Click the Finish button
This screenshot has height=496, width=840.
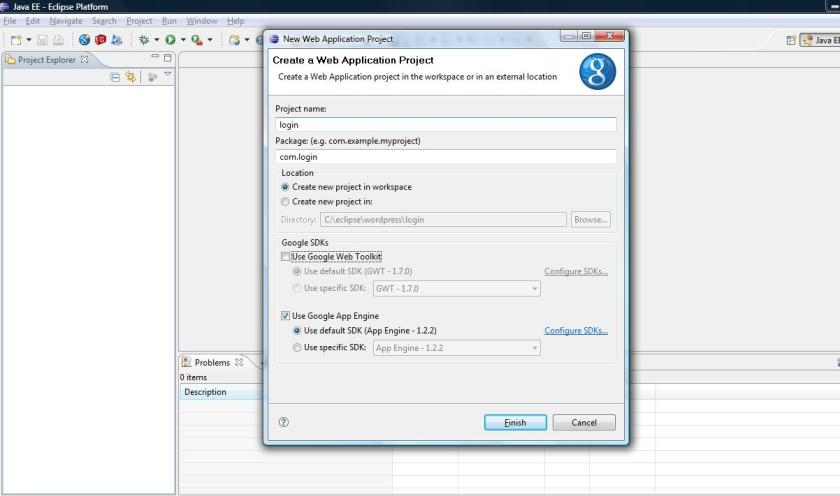pos(515,423)
